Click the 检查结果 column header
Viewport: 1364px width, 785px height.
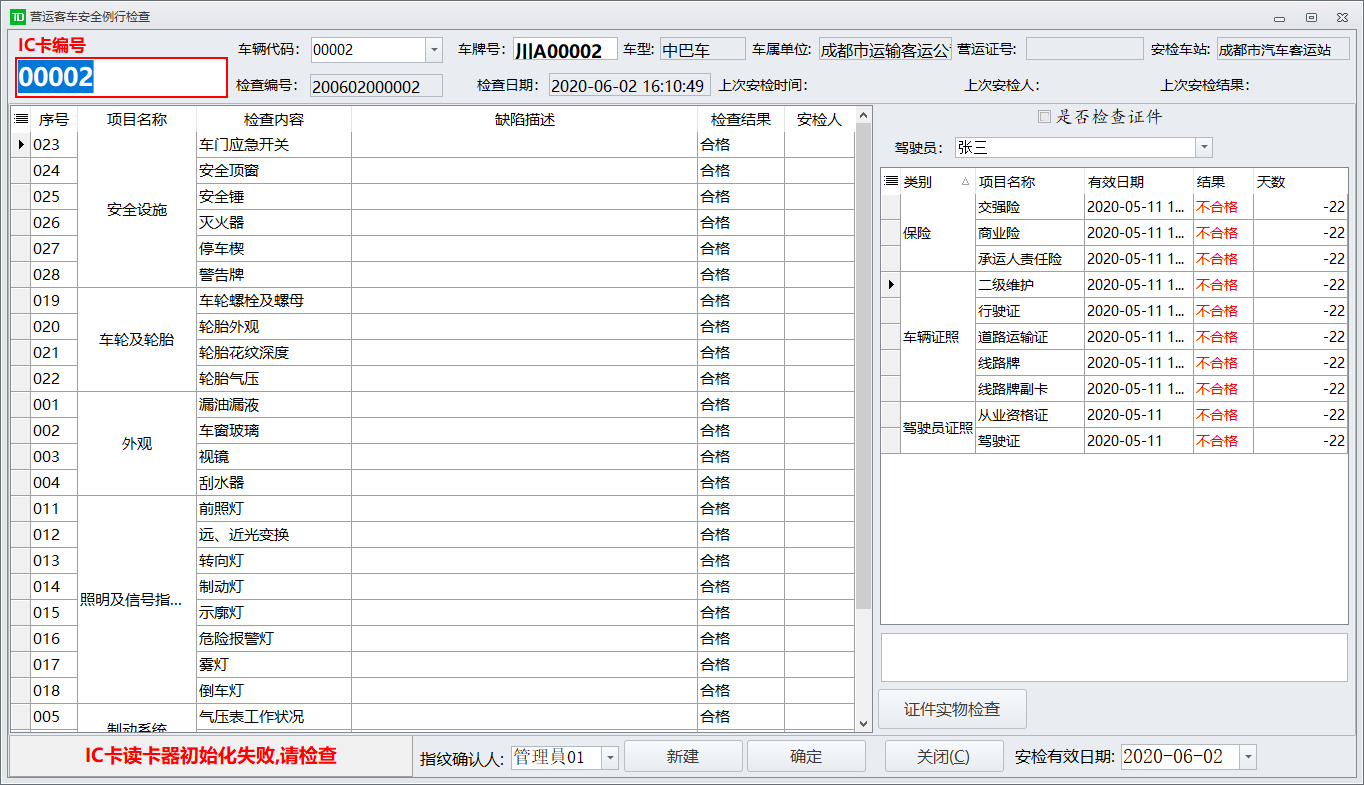740,119
